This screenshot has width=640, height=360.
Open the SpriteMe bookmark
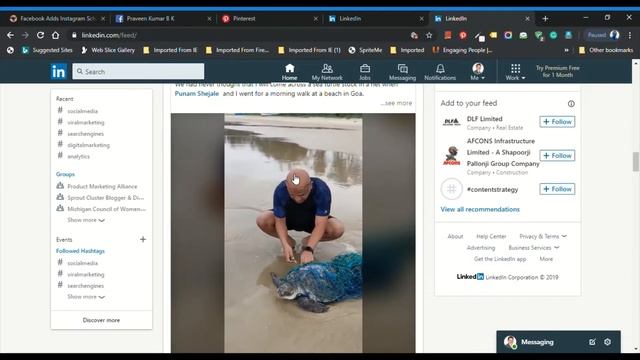tap(365, 50)
